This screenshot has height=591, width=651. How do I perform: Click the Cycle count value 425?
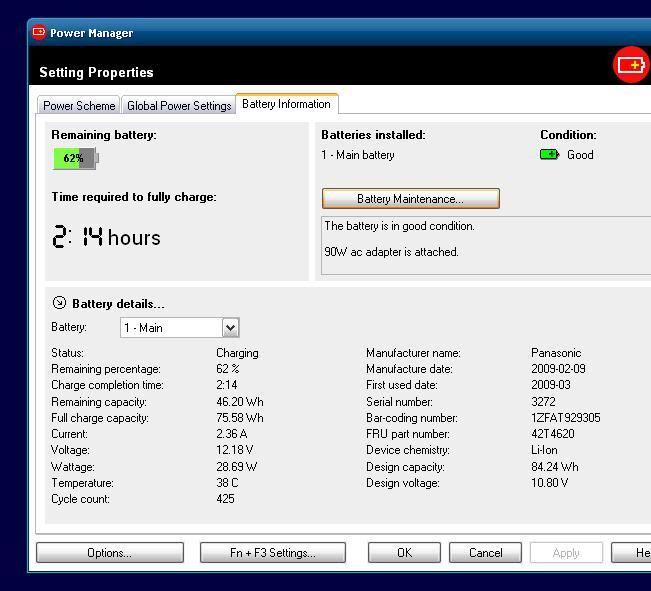[x=225, y=499]
